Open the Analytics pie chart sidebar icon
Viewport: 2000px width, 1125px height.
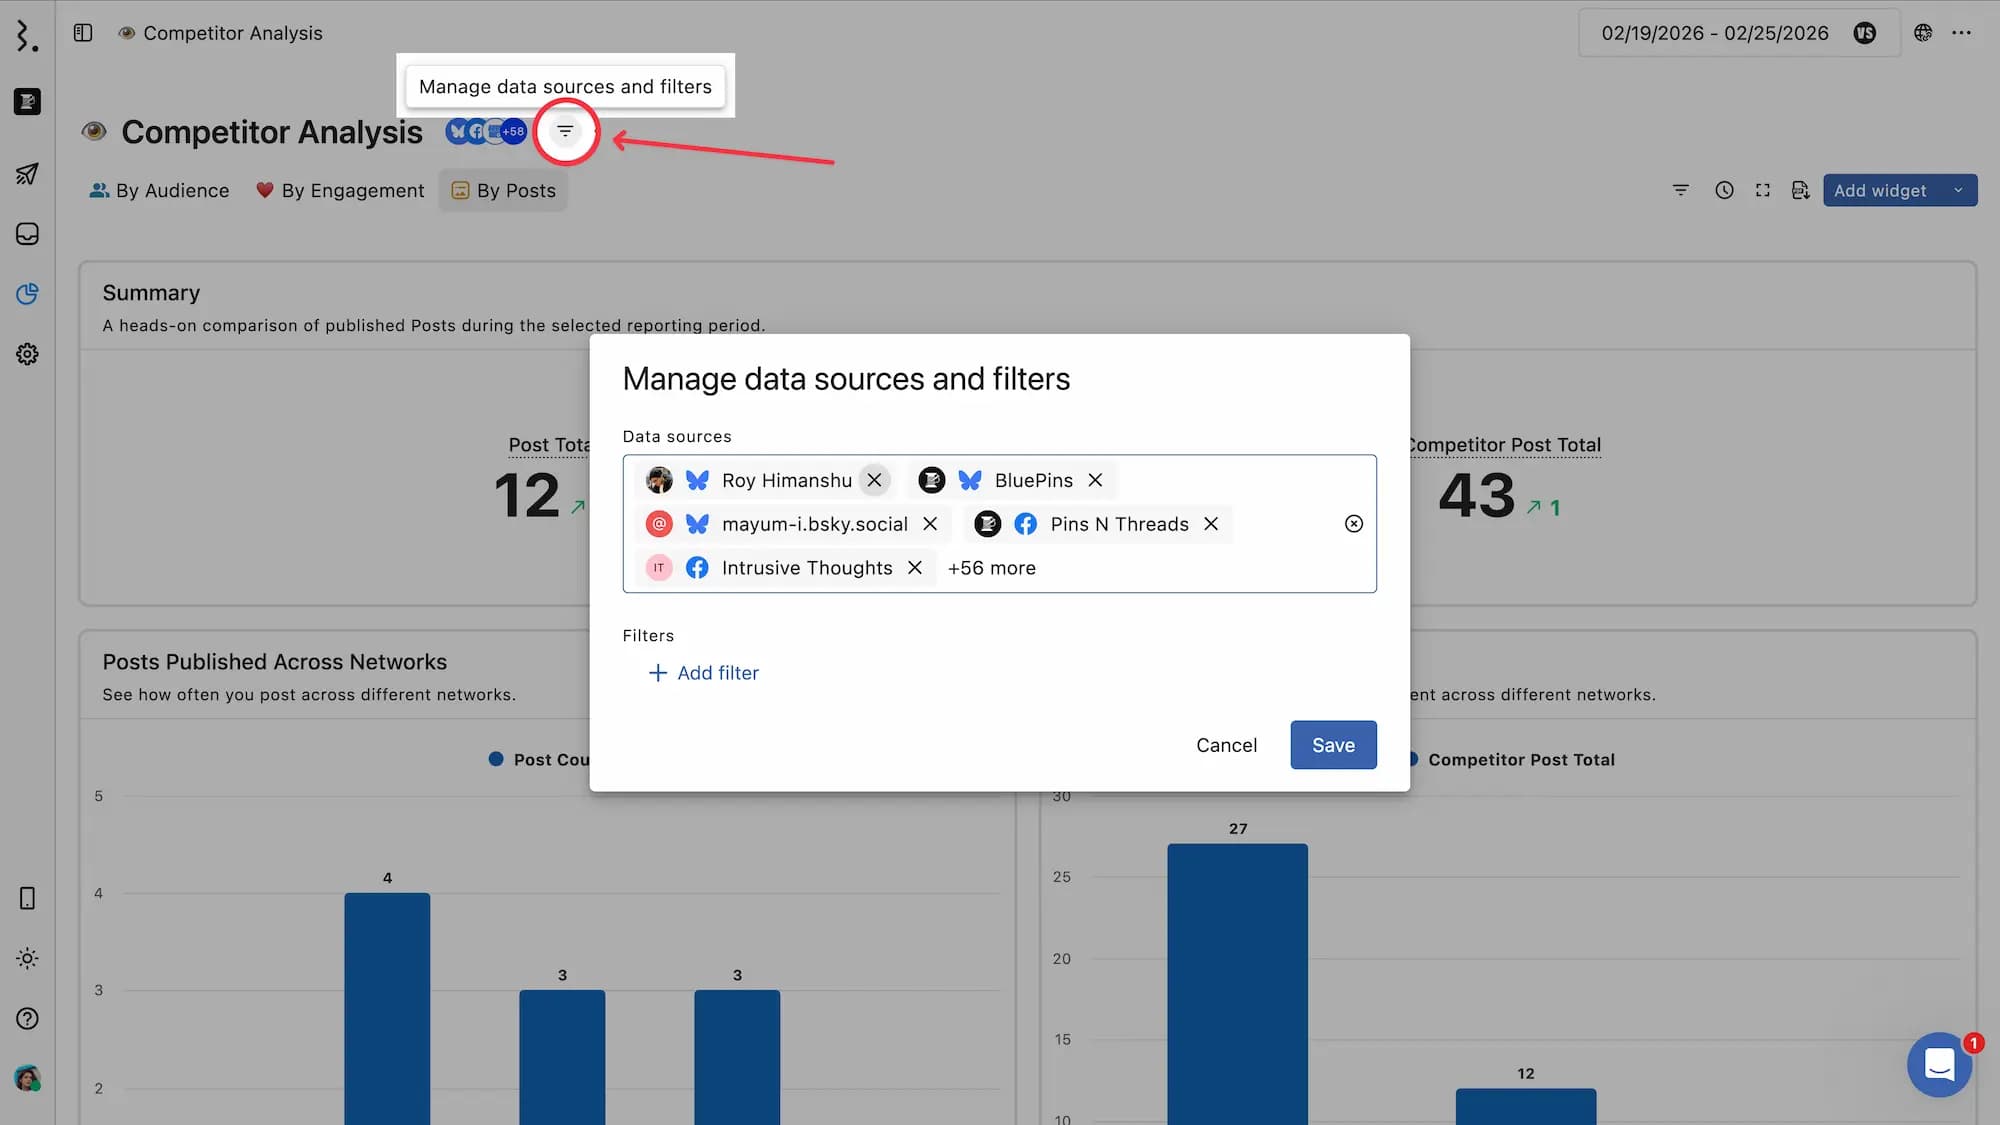(x=27, y=294)
